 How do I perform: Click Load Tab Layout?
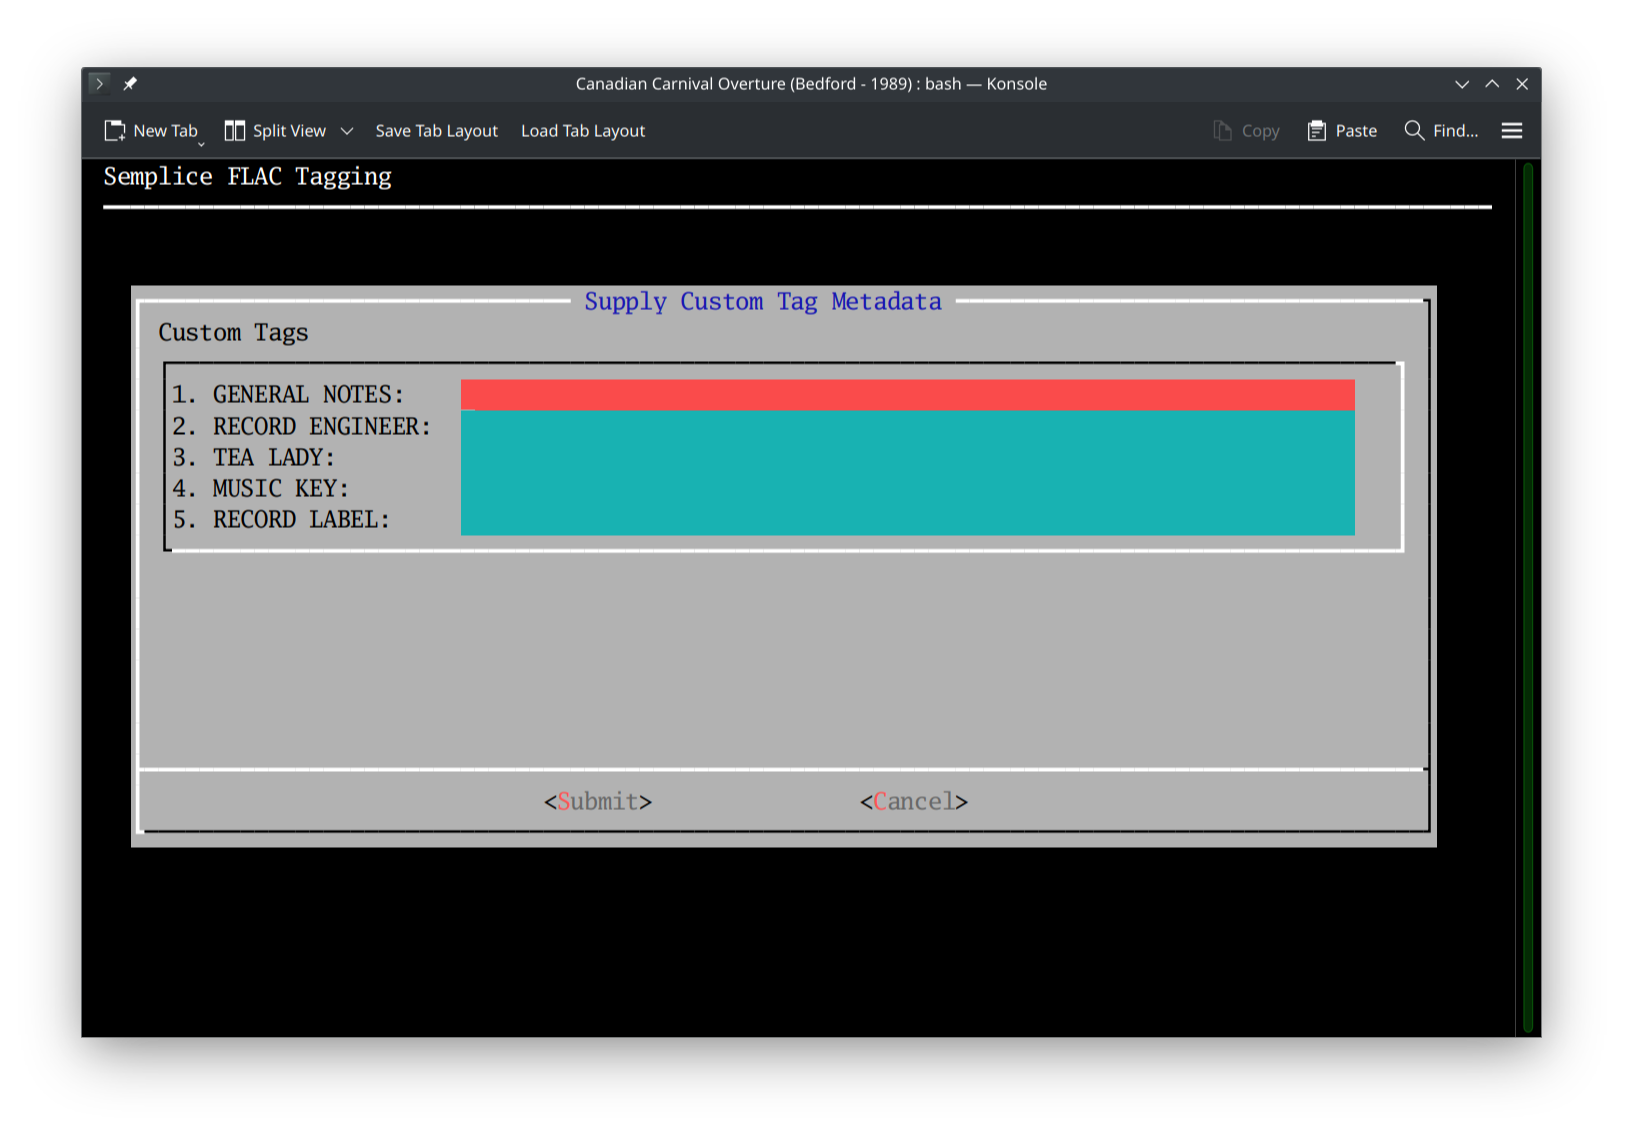[583, 130]
